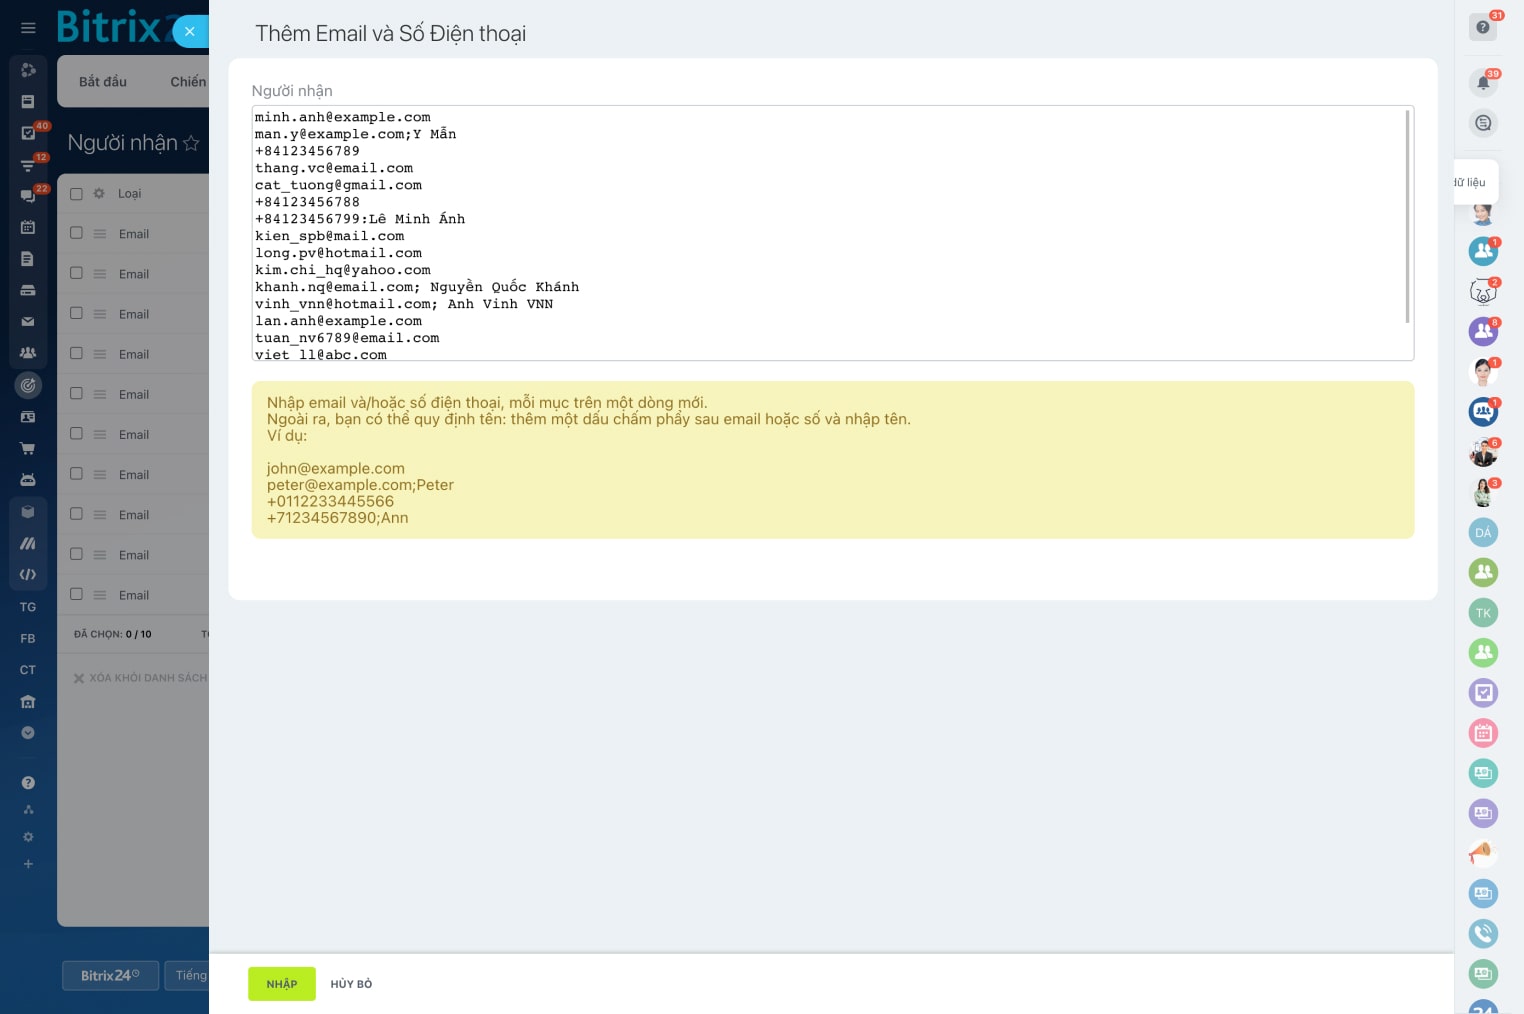Open the grid settings gear icon

click(99, 193)
